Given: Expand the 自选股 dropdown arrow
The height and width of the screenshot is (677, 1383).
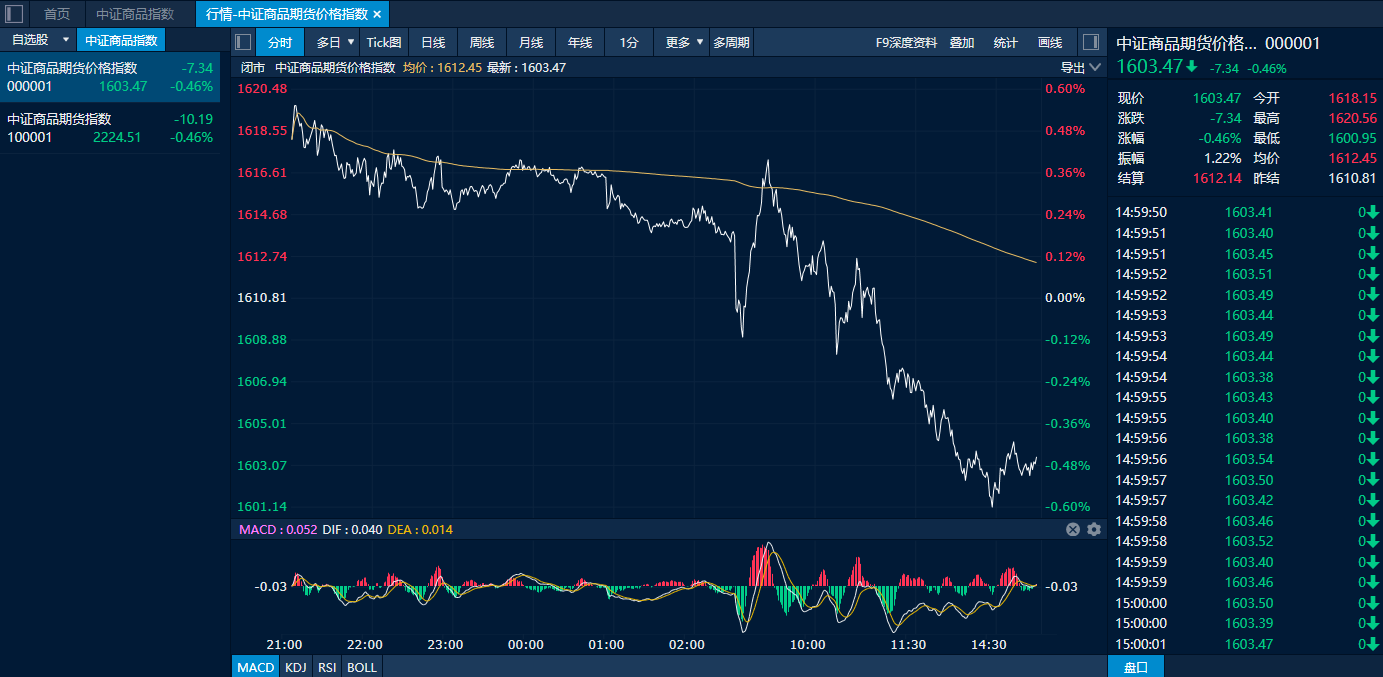Looking at the screenshot, I should (x=66, y=40).
